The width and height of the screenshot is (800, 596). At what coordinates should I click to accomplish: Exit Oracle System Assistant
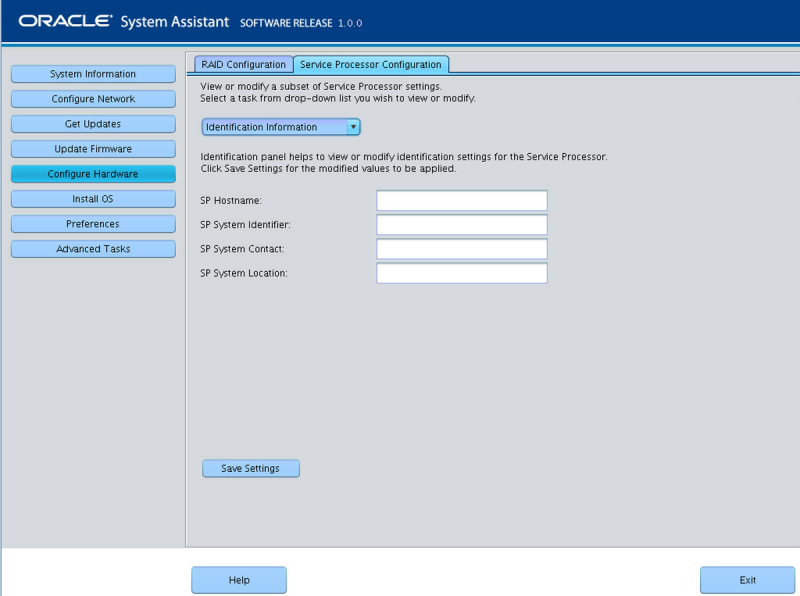click(x=747, y=580)
